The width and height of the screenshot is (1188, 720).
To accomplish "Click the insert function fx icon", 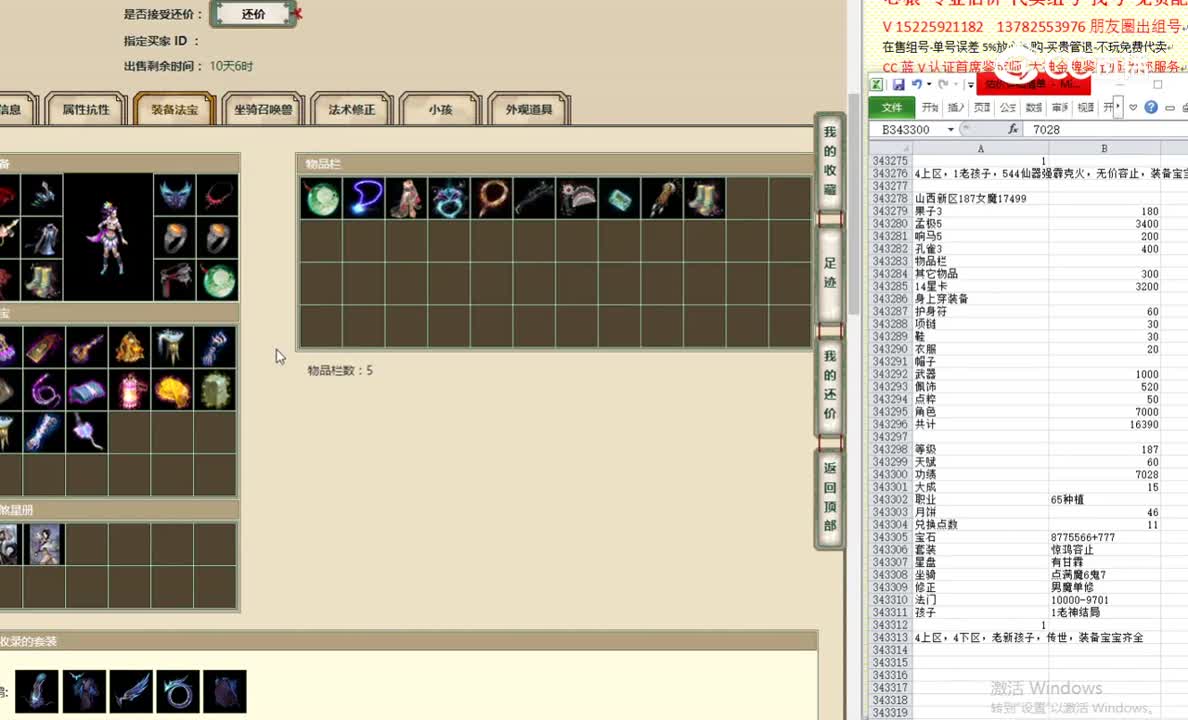I will 1013,130.
